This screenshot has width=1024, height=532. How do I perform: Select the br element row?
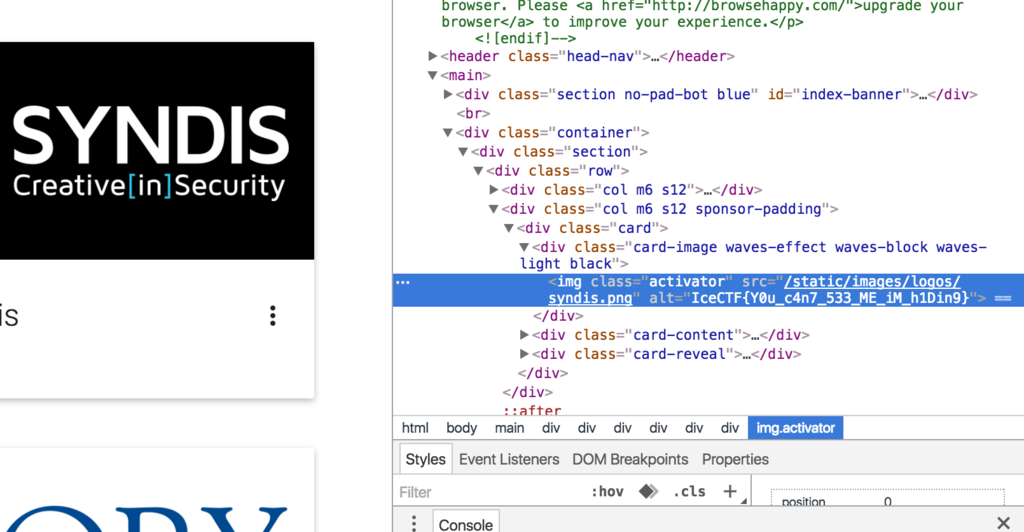click(x=473, y=114)
